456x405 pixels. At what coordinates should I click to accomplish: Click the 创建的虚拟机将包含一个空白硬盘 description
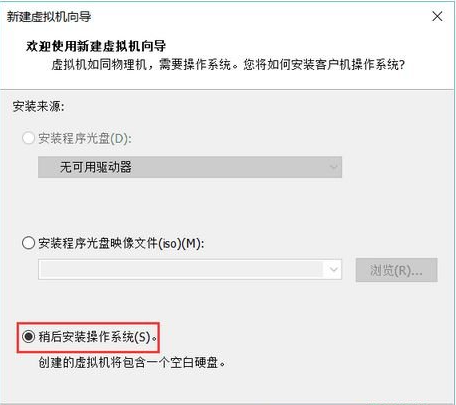tap(132, 362)
